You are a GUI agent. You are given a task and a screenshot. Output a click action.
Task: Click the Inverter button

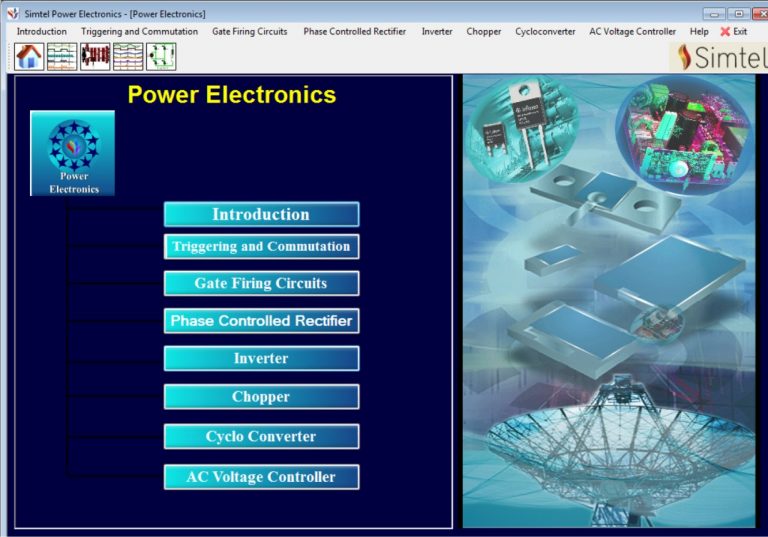[262, 358]
